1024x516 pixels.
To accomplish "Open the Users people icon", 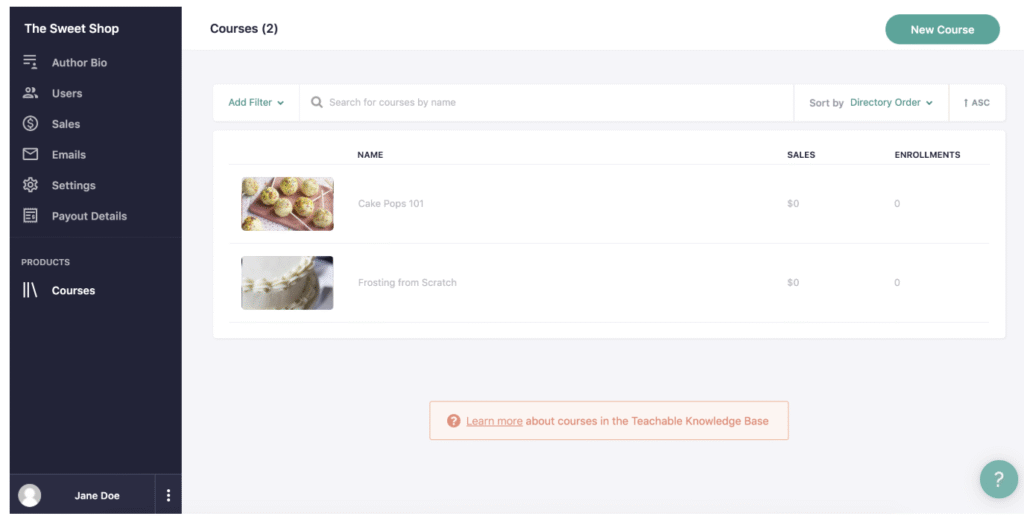I will click(30, 93).
